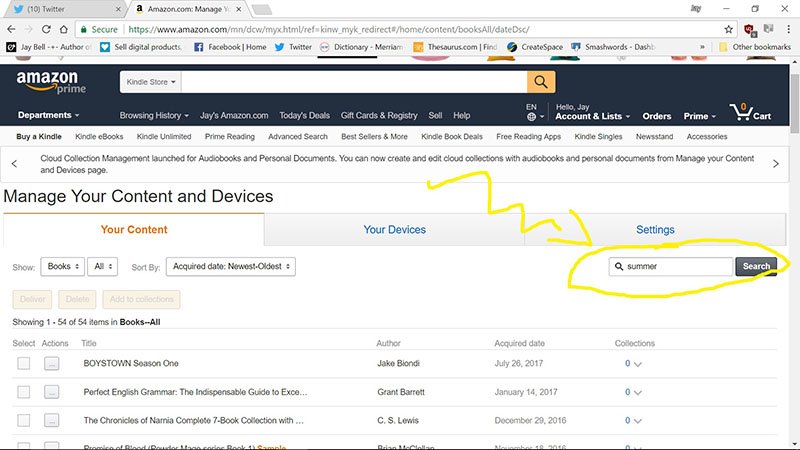Open the browser Home icon
Image resolution: width=800 pixels, height=450 pixels.
pyautogui.click(x=63, y=29)
